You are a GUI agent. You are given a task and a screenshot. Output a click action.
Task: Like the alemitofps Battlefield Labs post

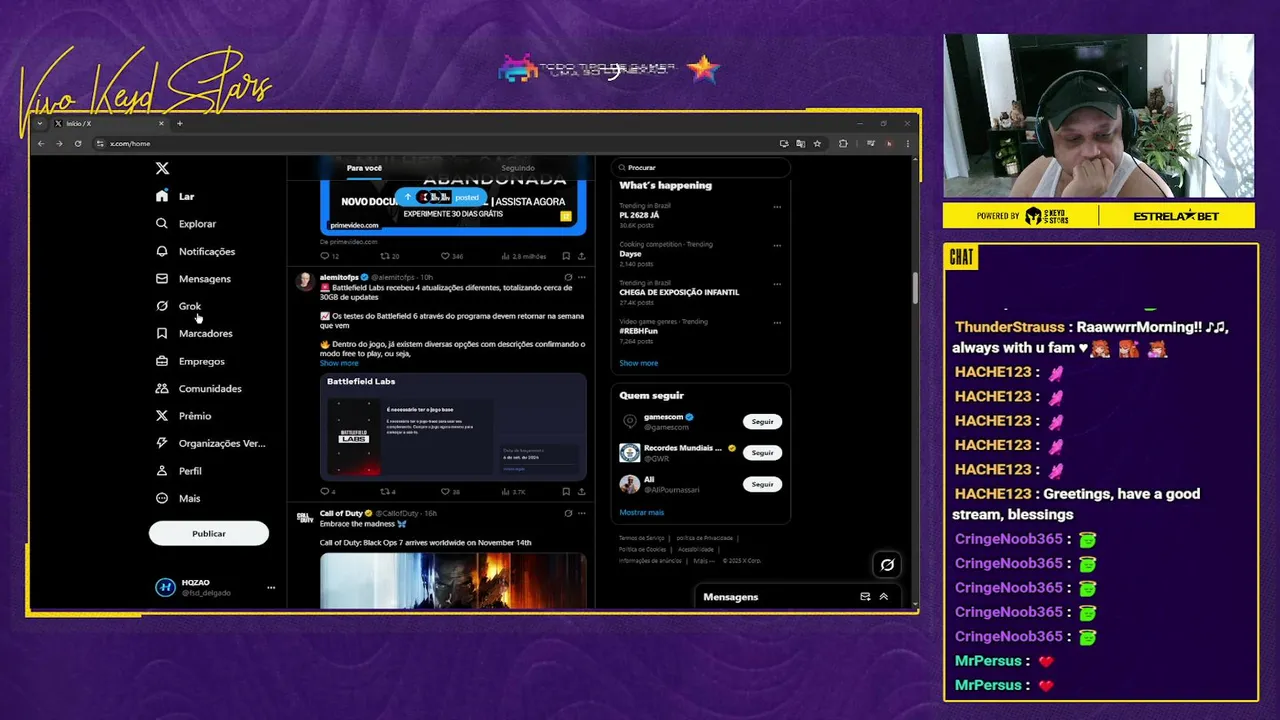(446, 492)
